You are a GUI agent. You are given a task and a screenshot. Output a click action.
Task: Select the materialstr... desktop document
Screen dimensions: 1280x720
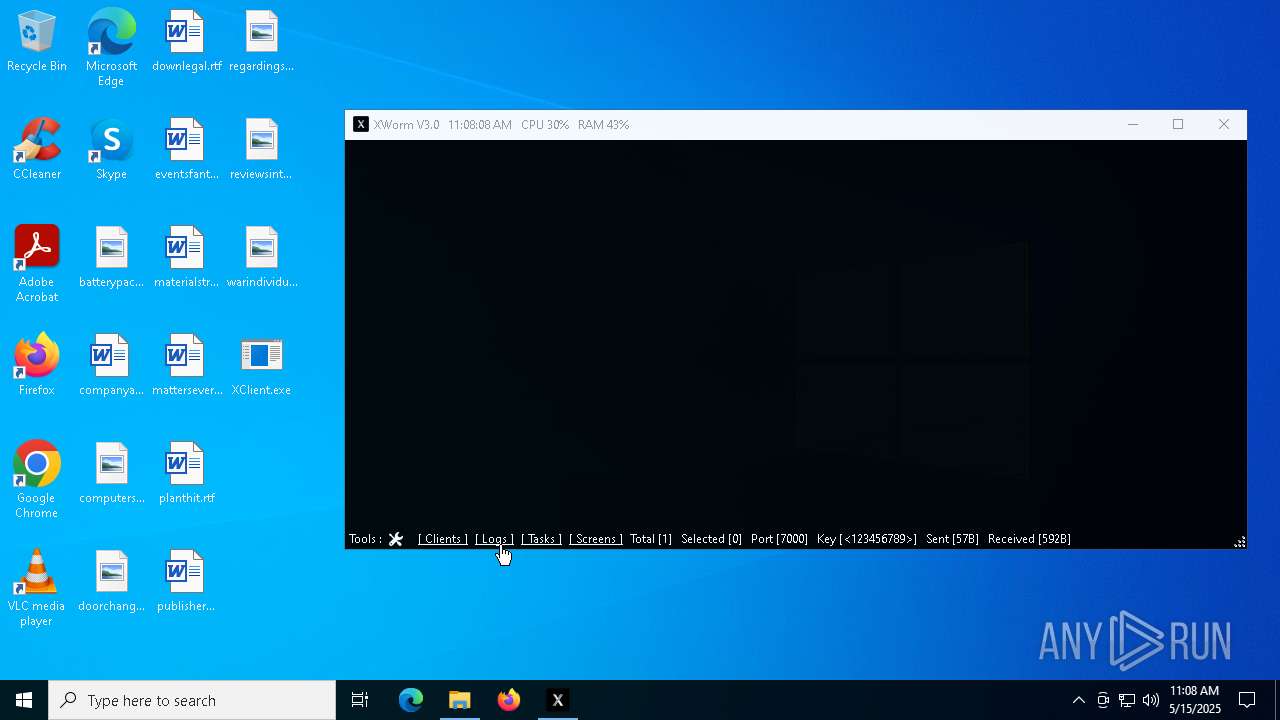[186, 258]
